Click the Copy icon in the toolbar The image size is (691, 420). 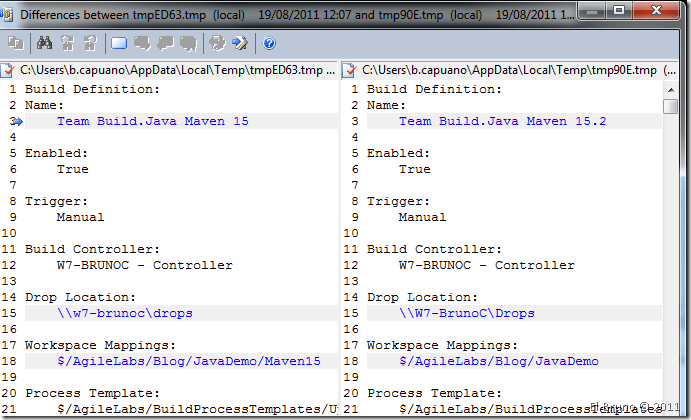click(16, 44)
